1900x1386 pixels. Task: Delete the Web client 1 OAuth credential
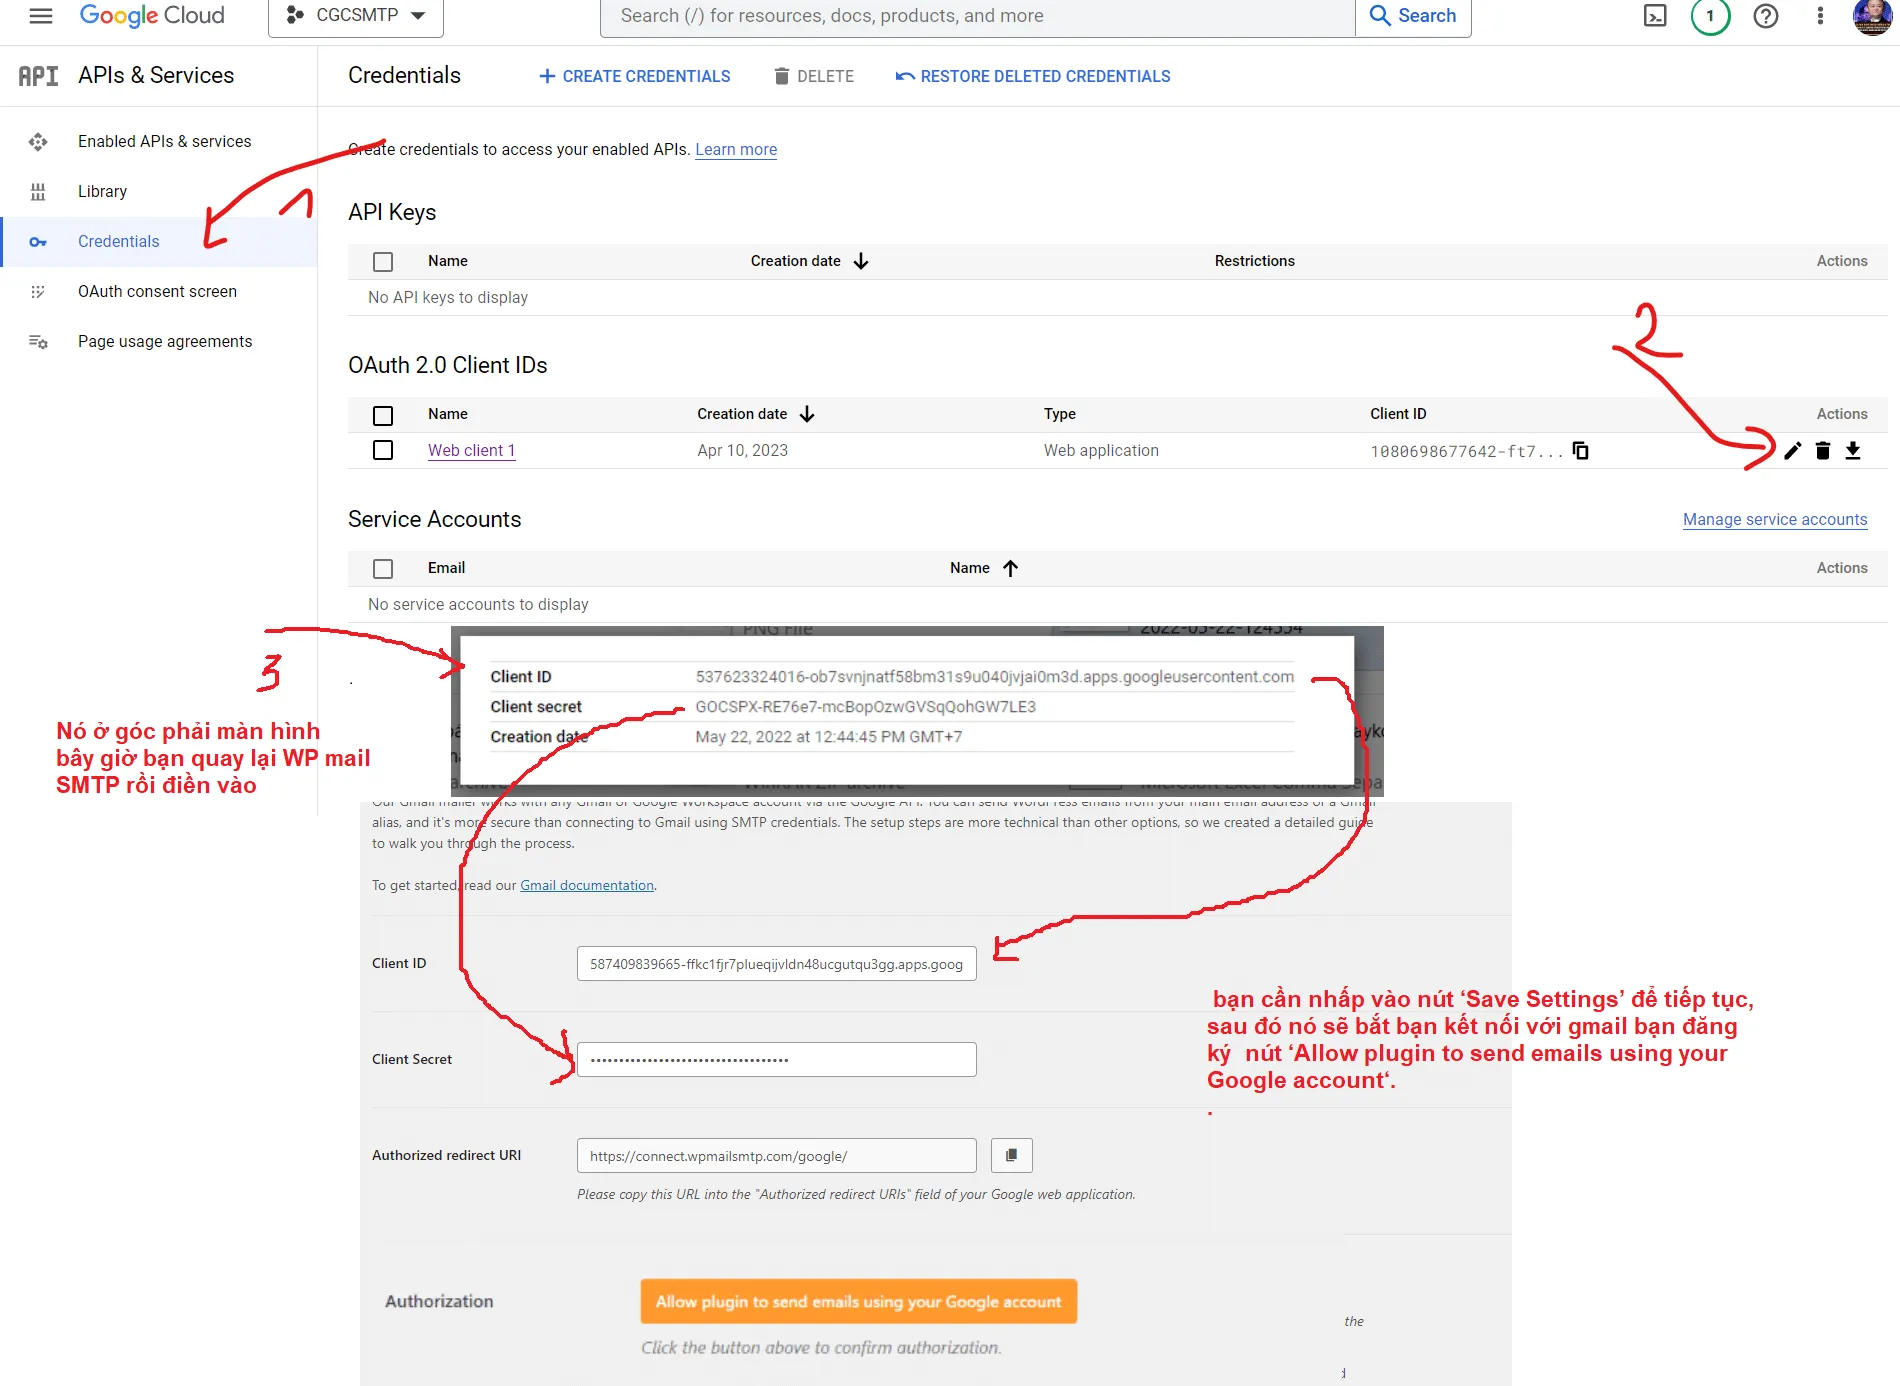coord(1822,451)
